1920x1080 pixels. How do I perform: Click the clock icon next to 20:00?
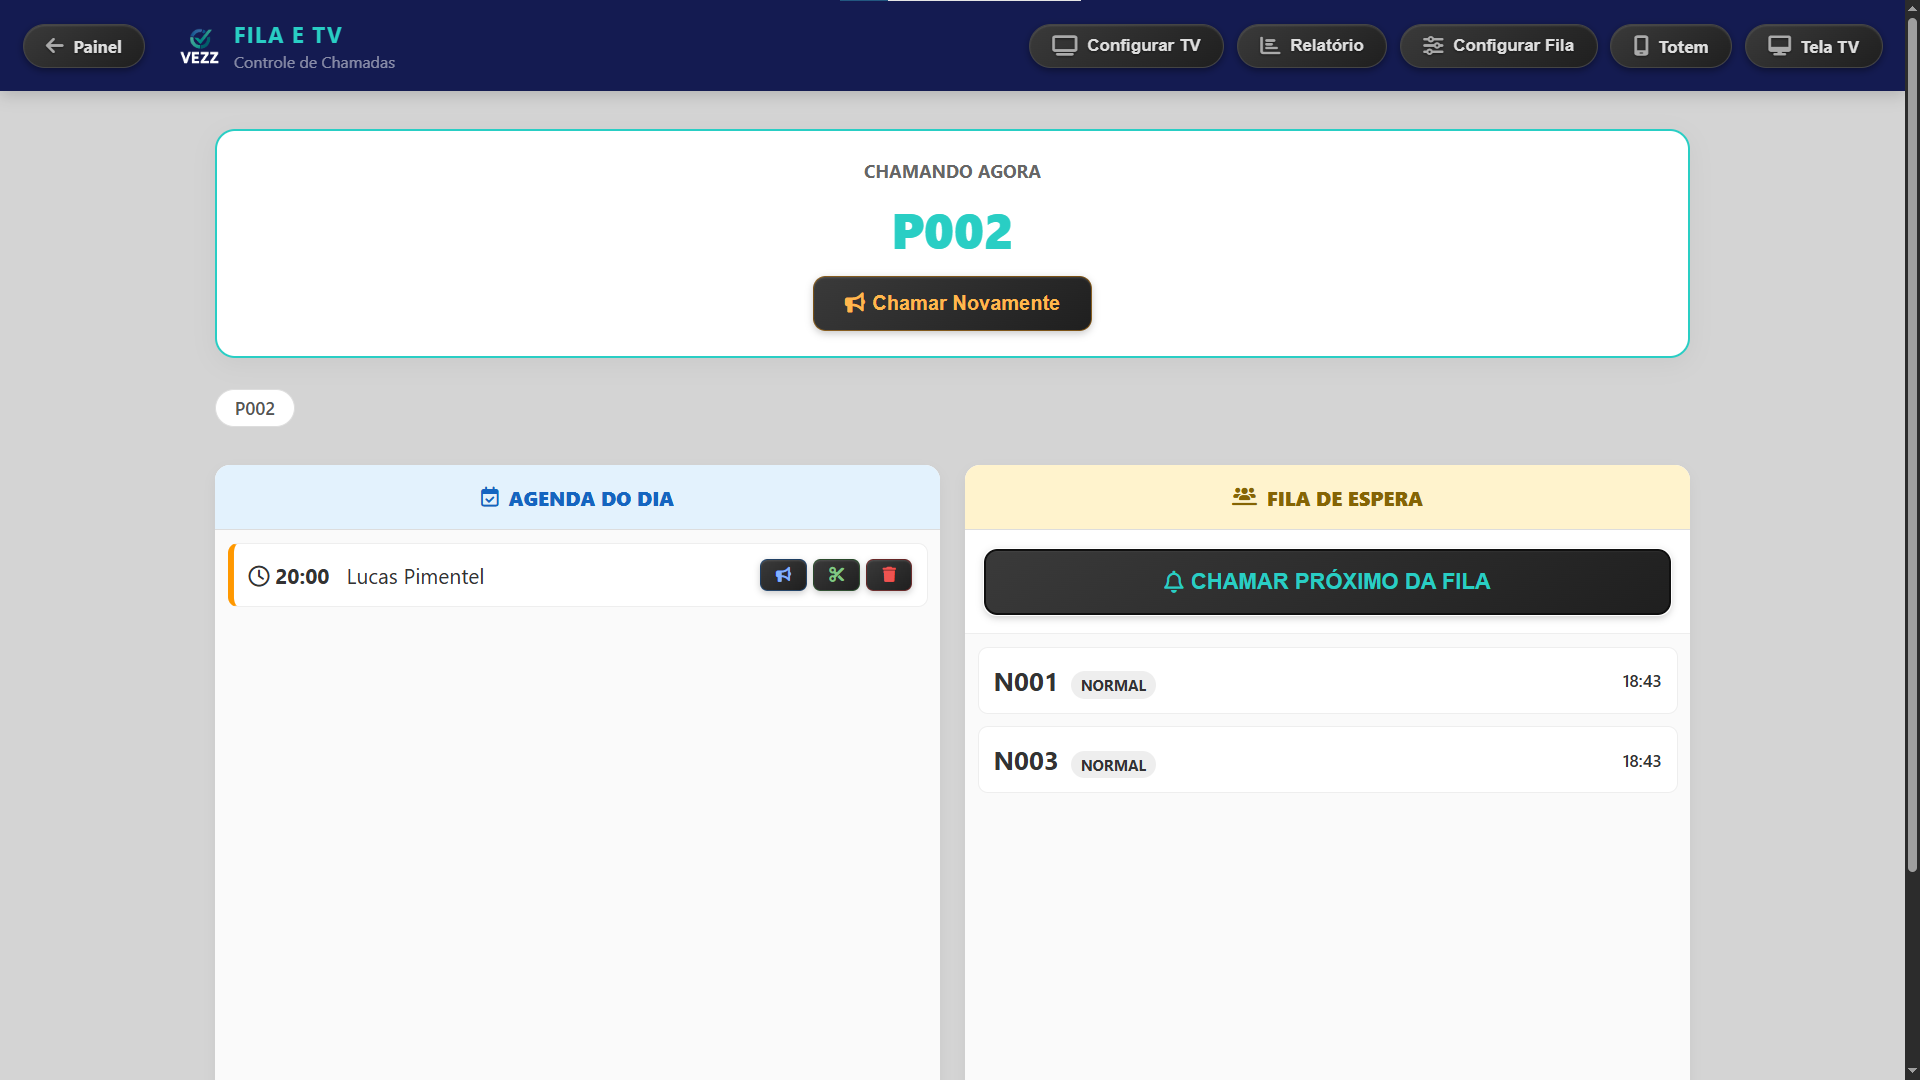259,576
